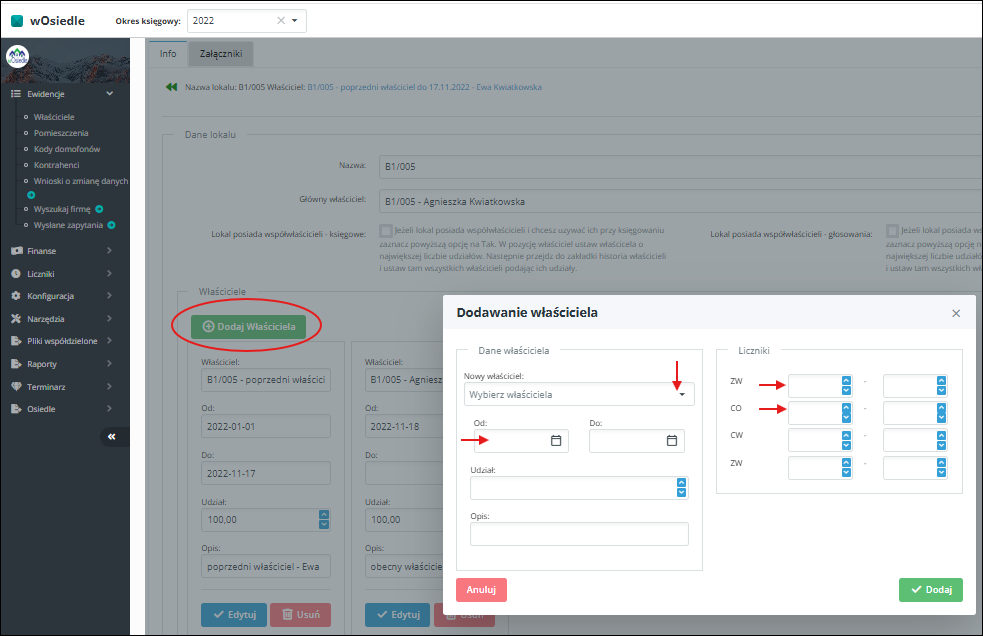Open calendar picker in Od date field

[556, 440]
